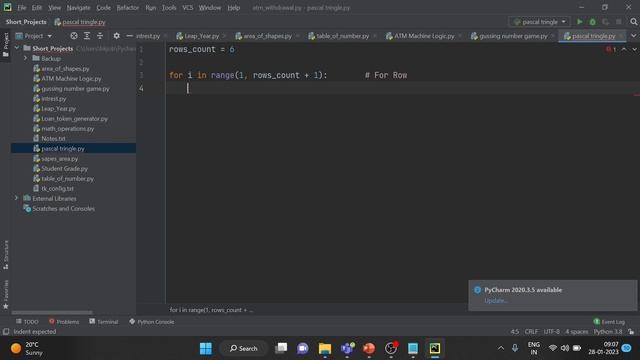Open clock and date in taskbar
This screenshot has width=640, height=360.
[604, 348]
